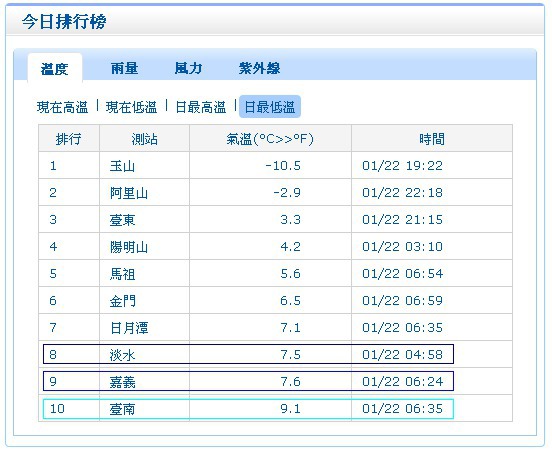Show the 現在高溫 ranking
The width and height of the screenshot is (552, 456).
[62, 107]
